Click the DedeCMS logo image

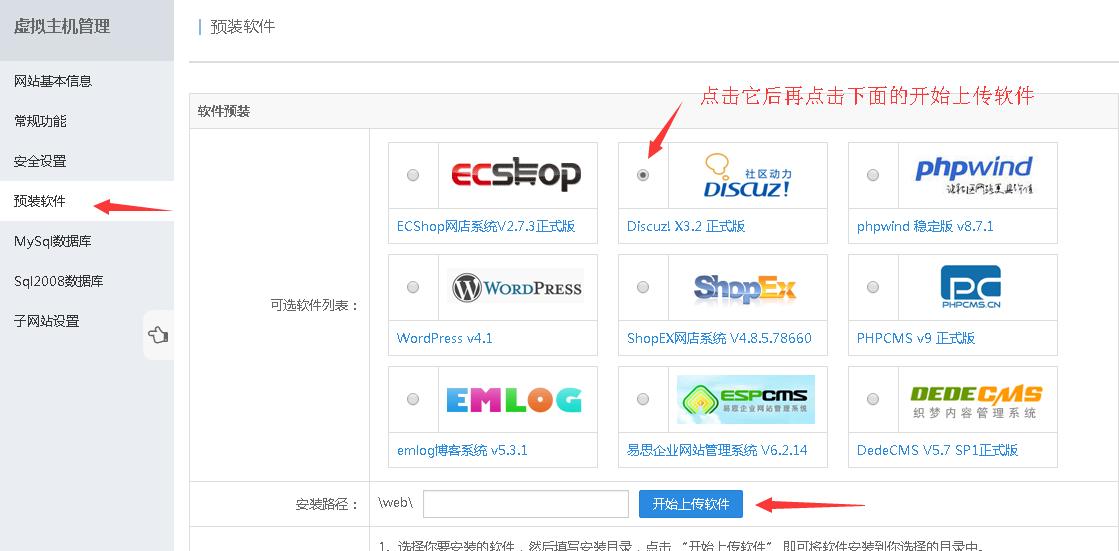coord(976,400)
